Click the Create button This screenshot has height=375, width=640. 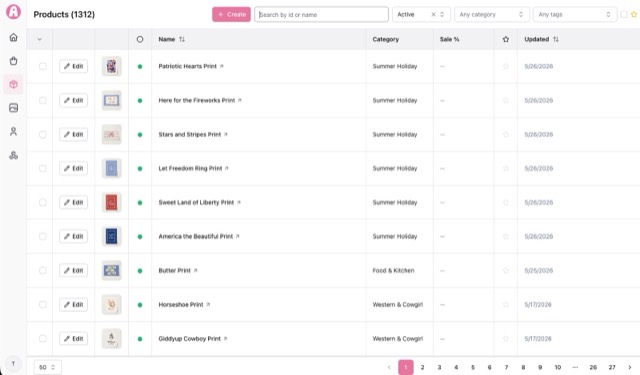click(231, 15)
